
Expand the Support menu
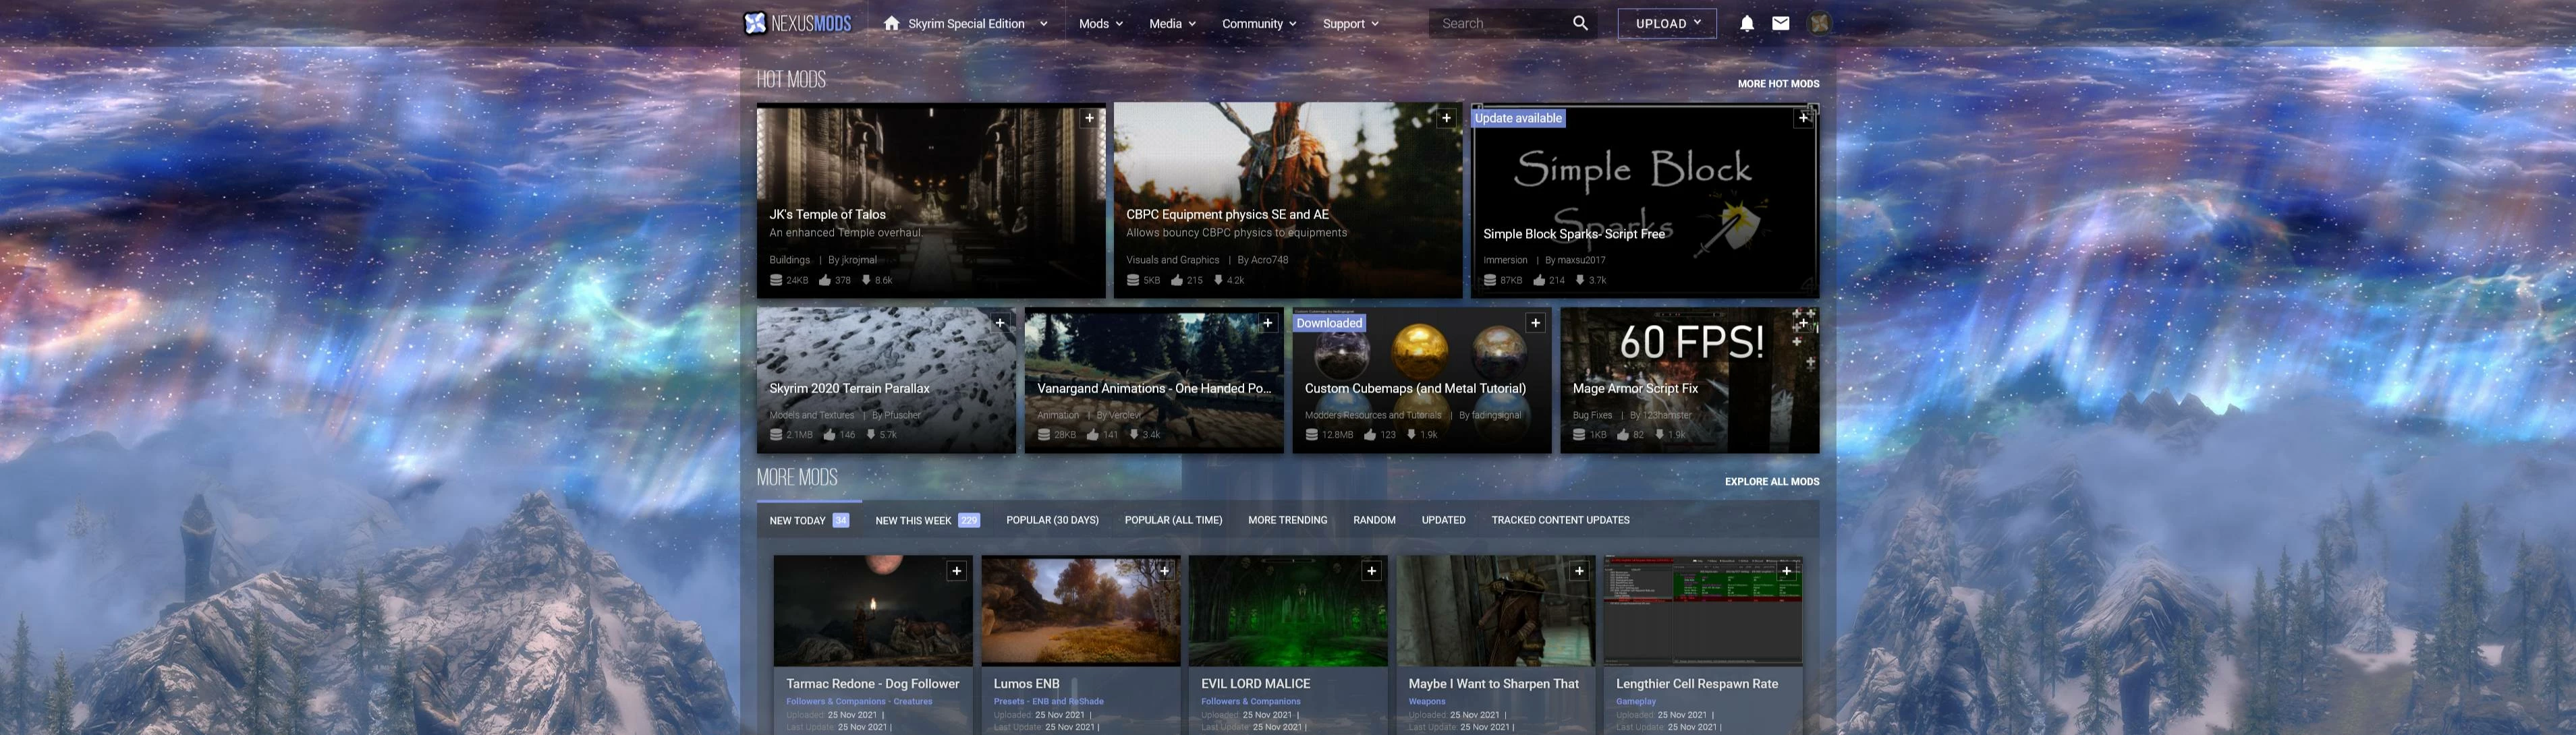tap(1350, 24)
